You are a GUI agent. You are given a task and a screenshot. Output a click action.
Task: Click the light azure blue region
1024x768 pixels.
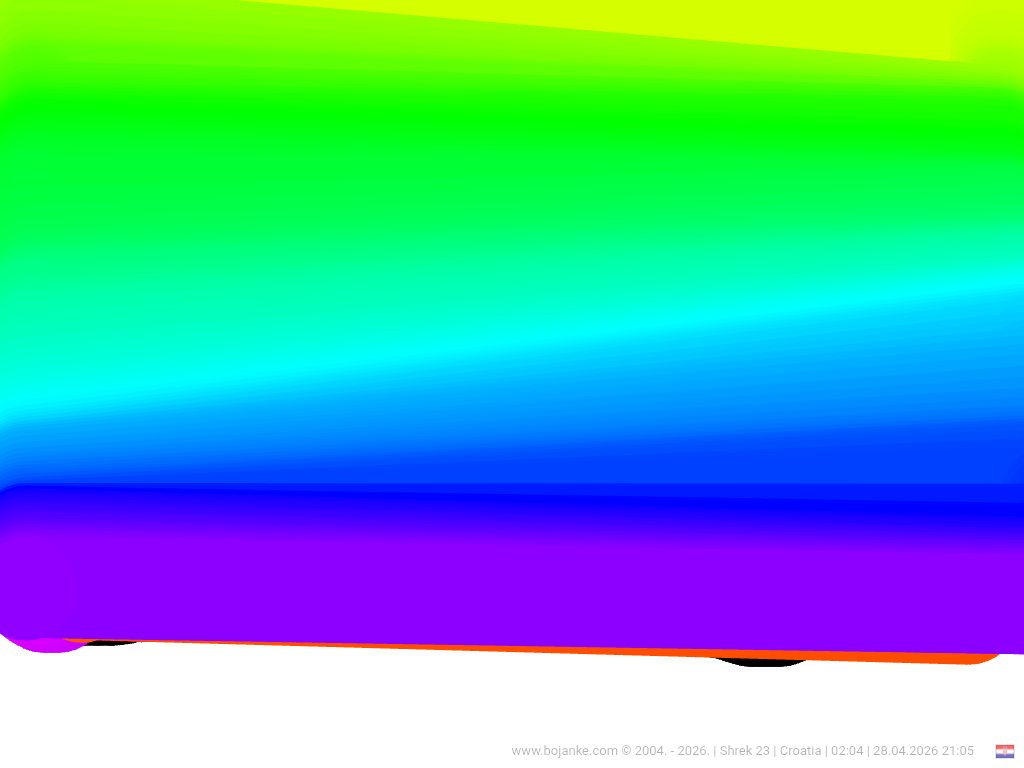(500, 410)
